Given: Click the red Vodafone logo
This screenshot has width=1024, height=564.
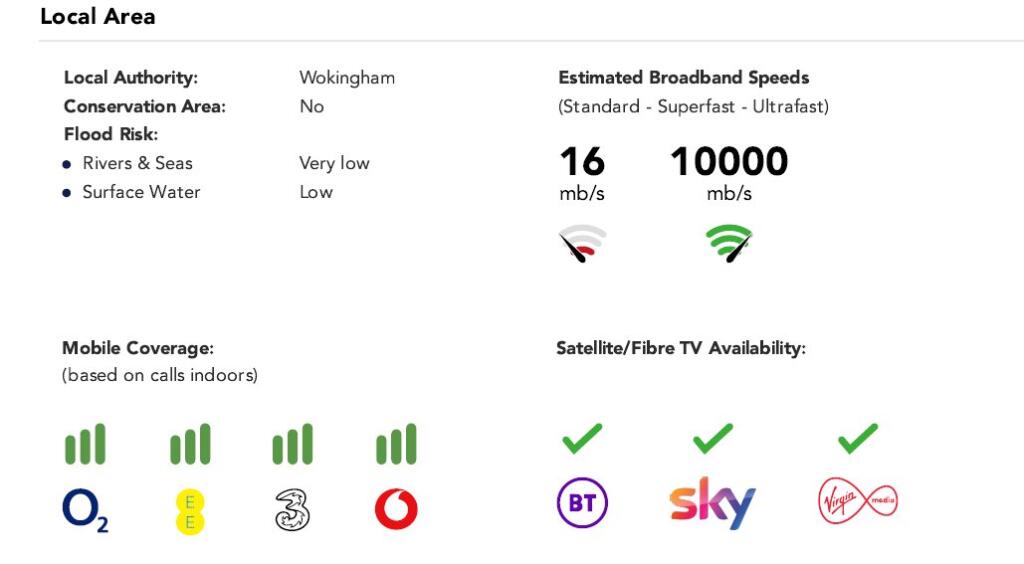Looking at the screenshot, I should pyautogui.click(x=396, y=510).
